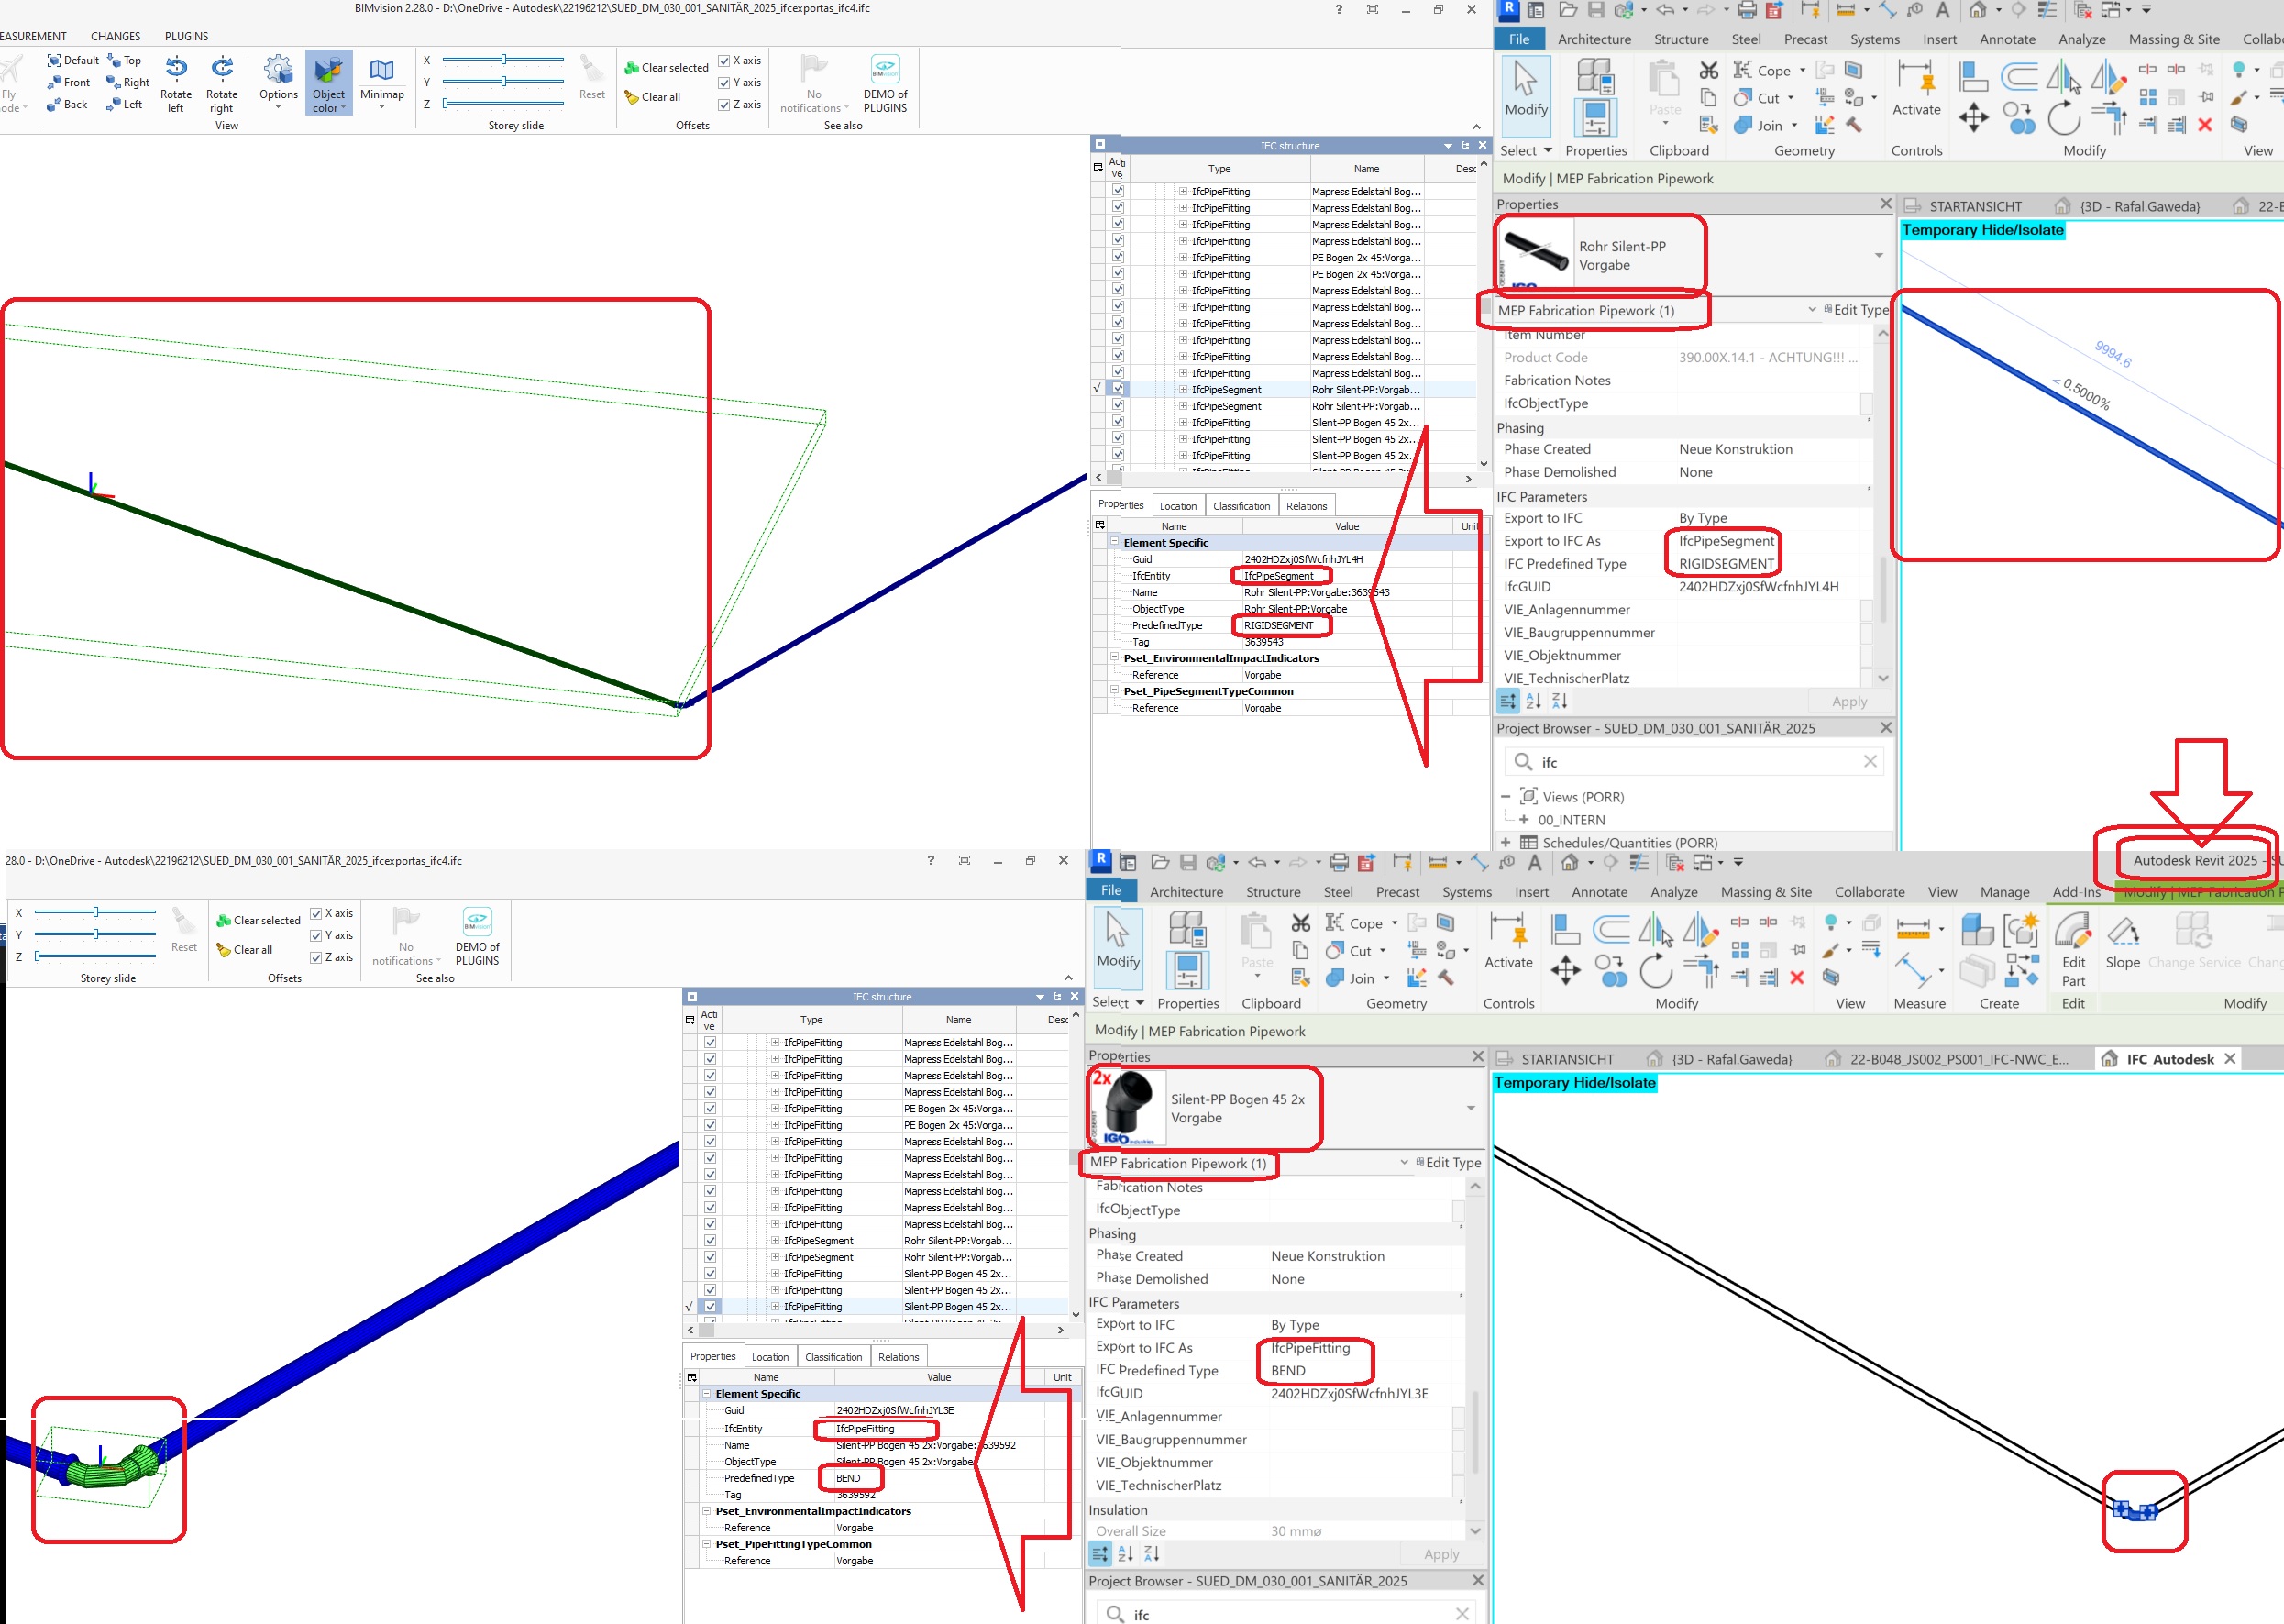Uncheck the Z axis checkbox in top window
2284x1624 pixels.
coord(724,105)
